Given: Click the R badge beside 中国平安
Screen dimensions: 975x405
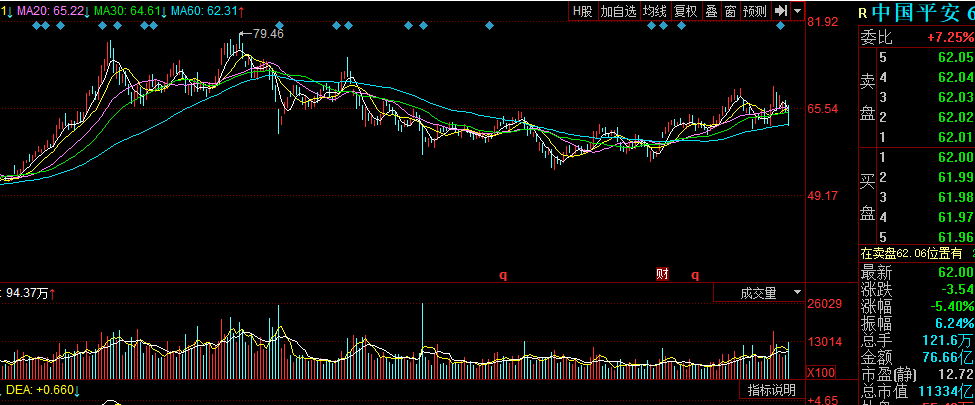Looking at the screenshot, I should [x=862, y=12].
